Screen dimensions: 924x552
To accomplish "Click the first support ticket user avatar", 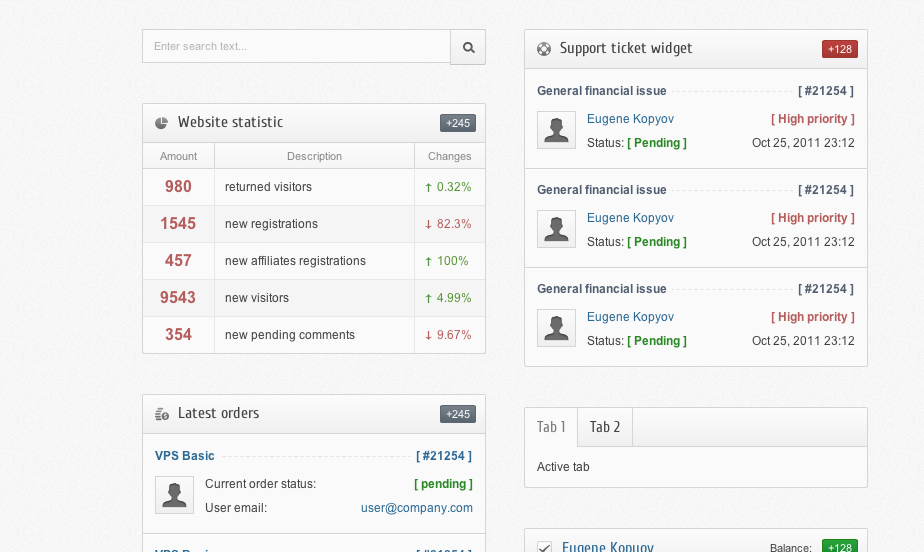I will pos(556,130).
